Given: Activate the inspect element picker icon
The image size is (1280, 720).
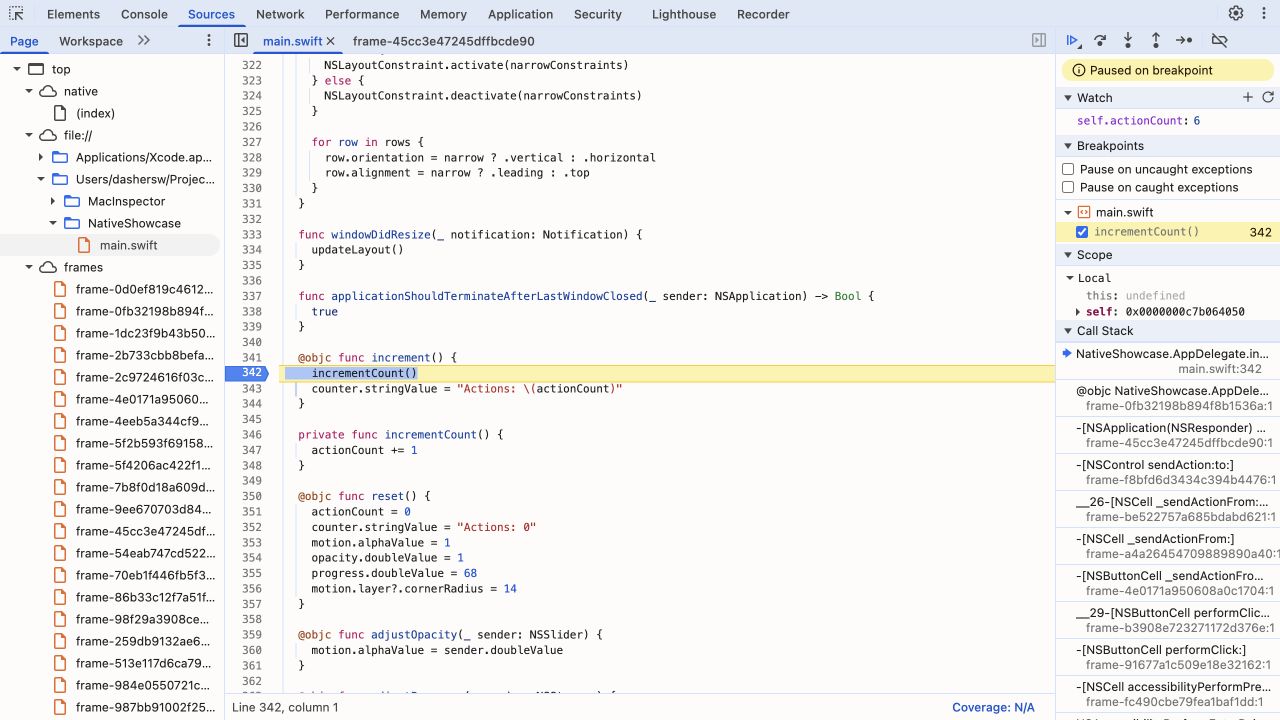Looking at the screenshot, I should click(16, 14).
